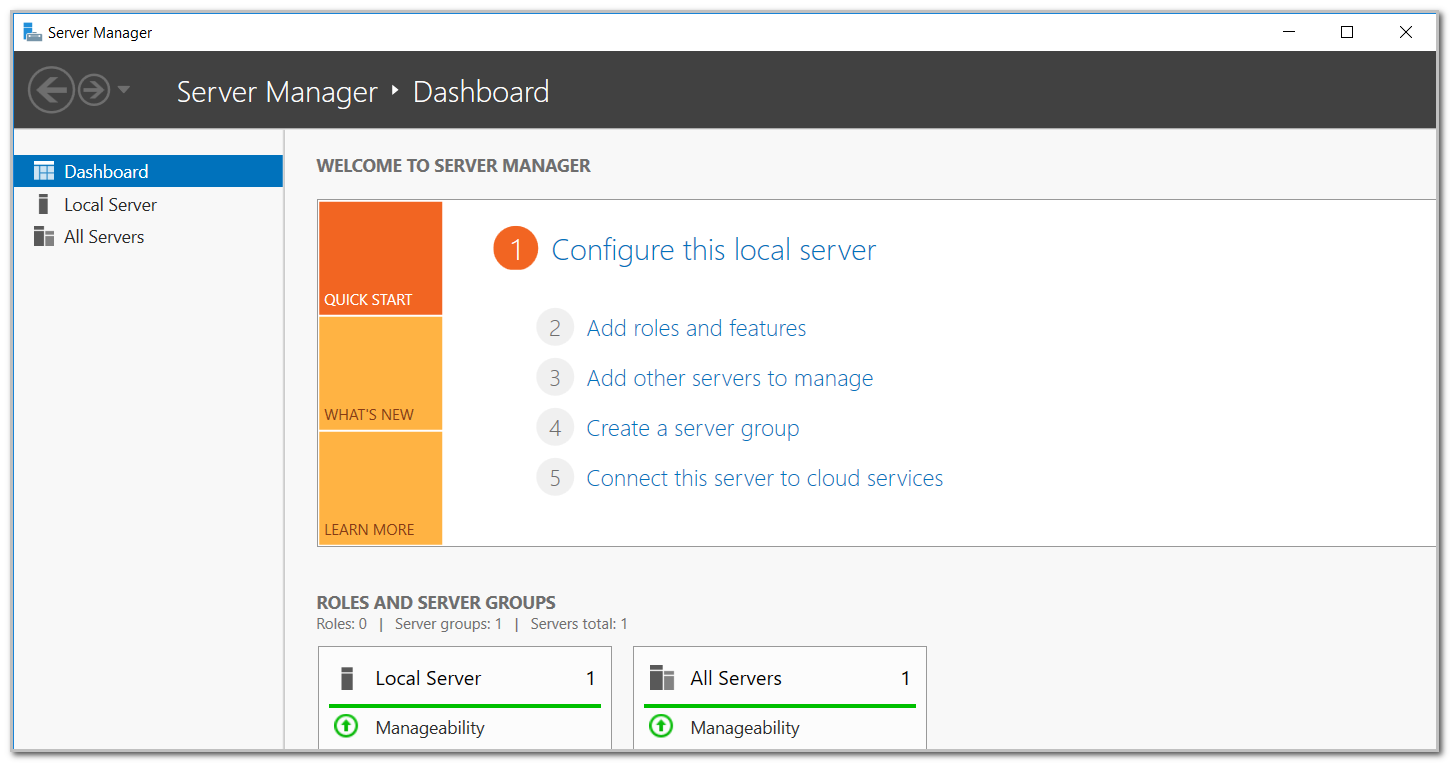Viewport: 1450px width, 763px height.
Task: Click the green Manageability status icon under All Servers
Action: [660, 726]
